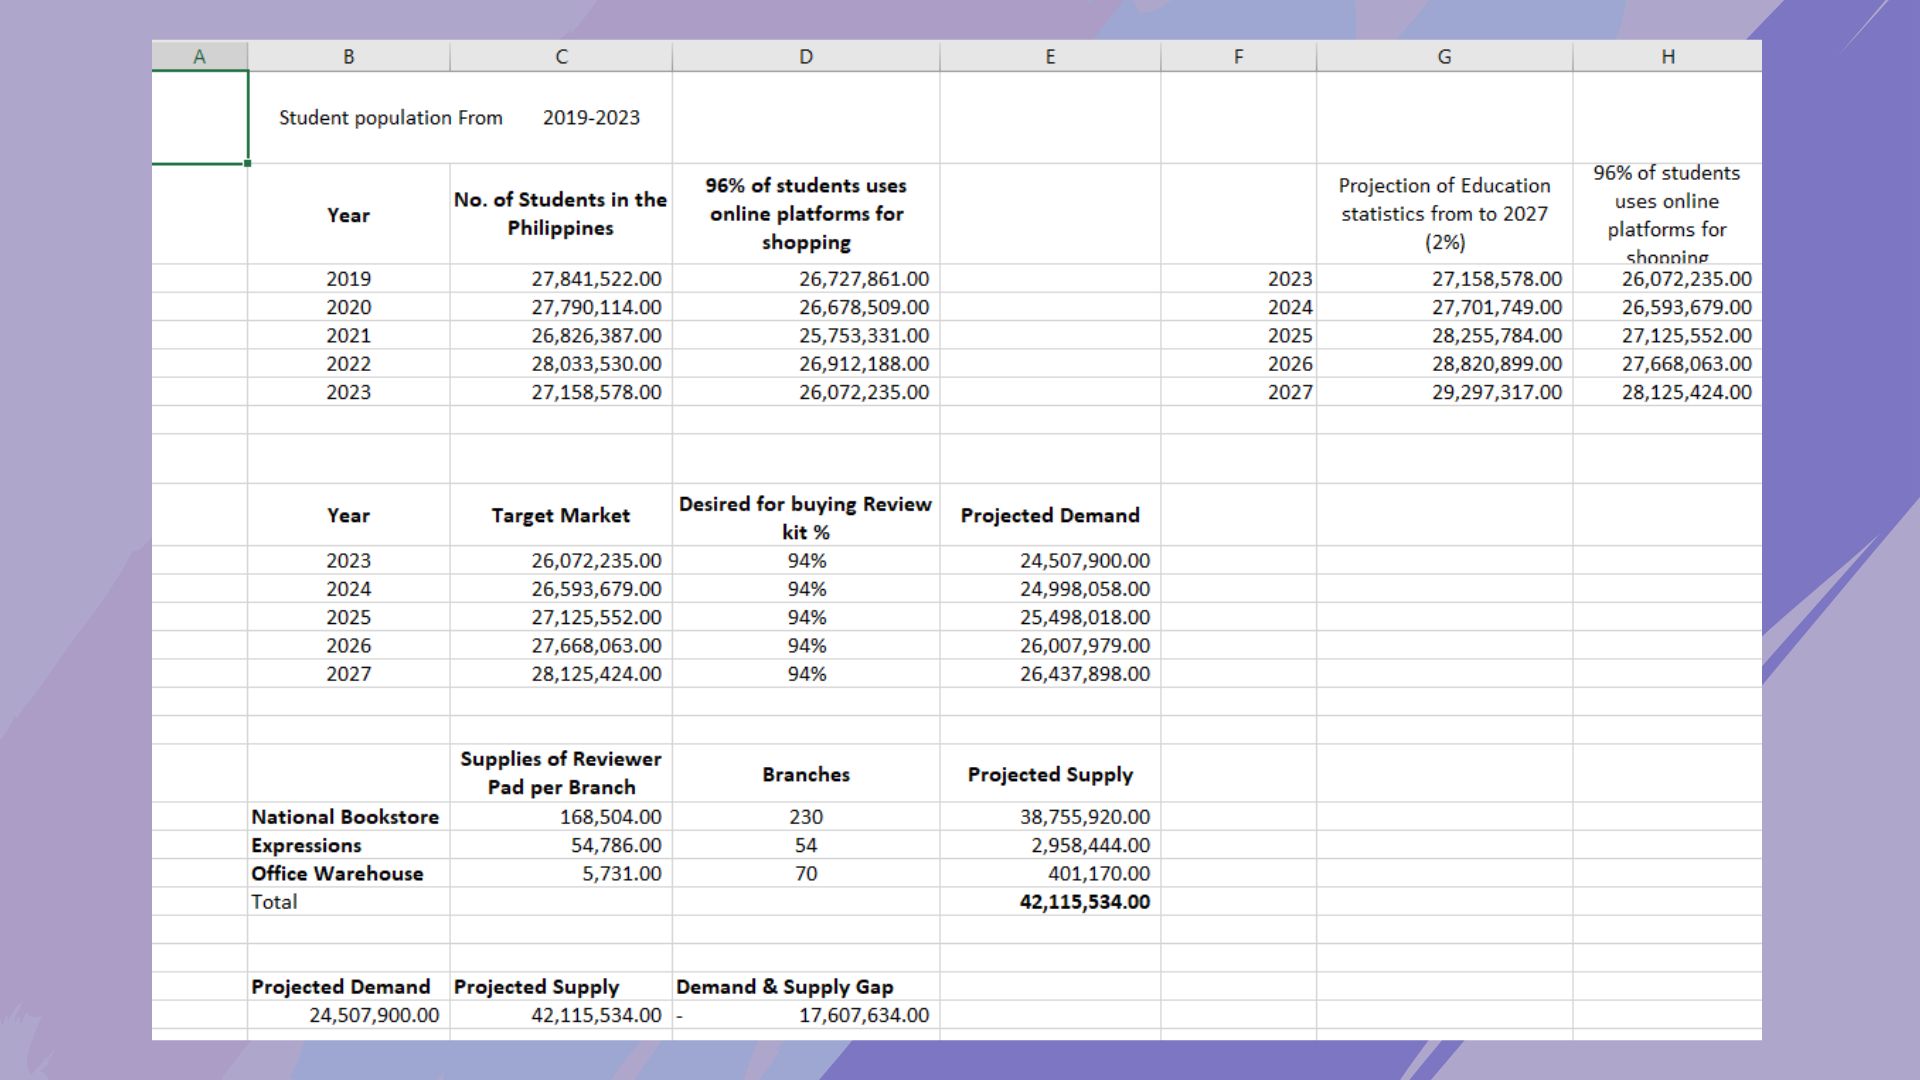Click the active cell's fill handle
Screen dimensions: 1920x1080
(248, 163)
